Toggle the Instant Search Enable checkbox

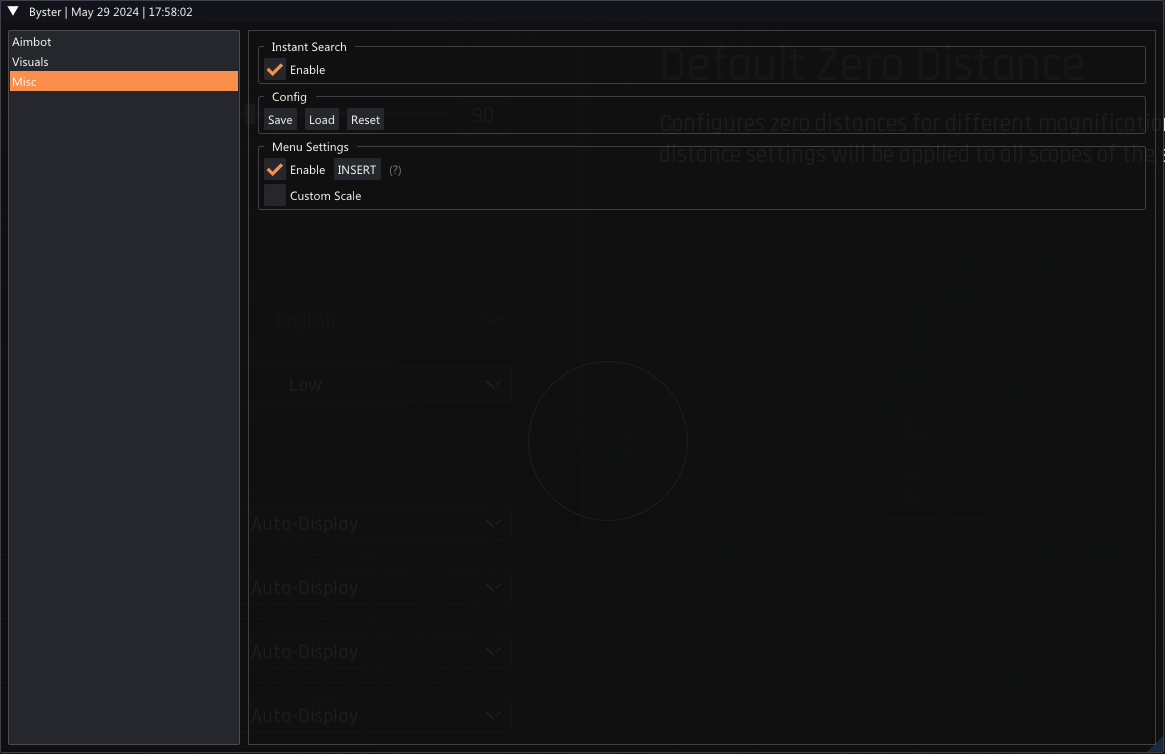(x=275, y=70)
